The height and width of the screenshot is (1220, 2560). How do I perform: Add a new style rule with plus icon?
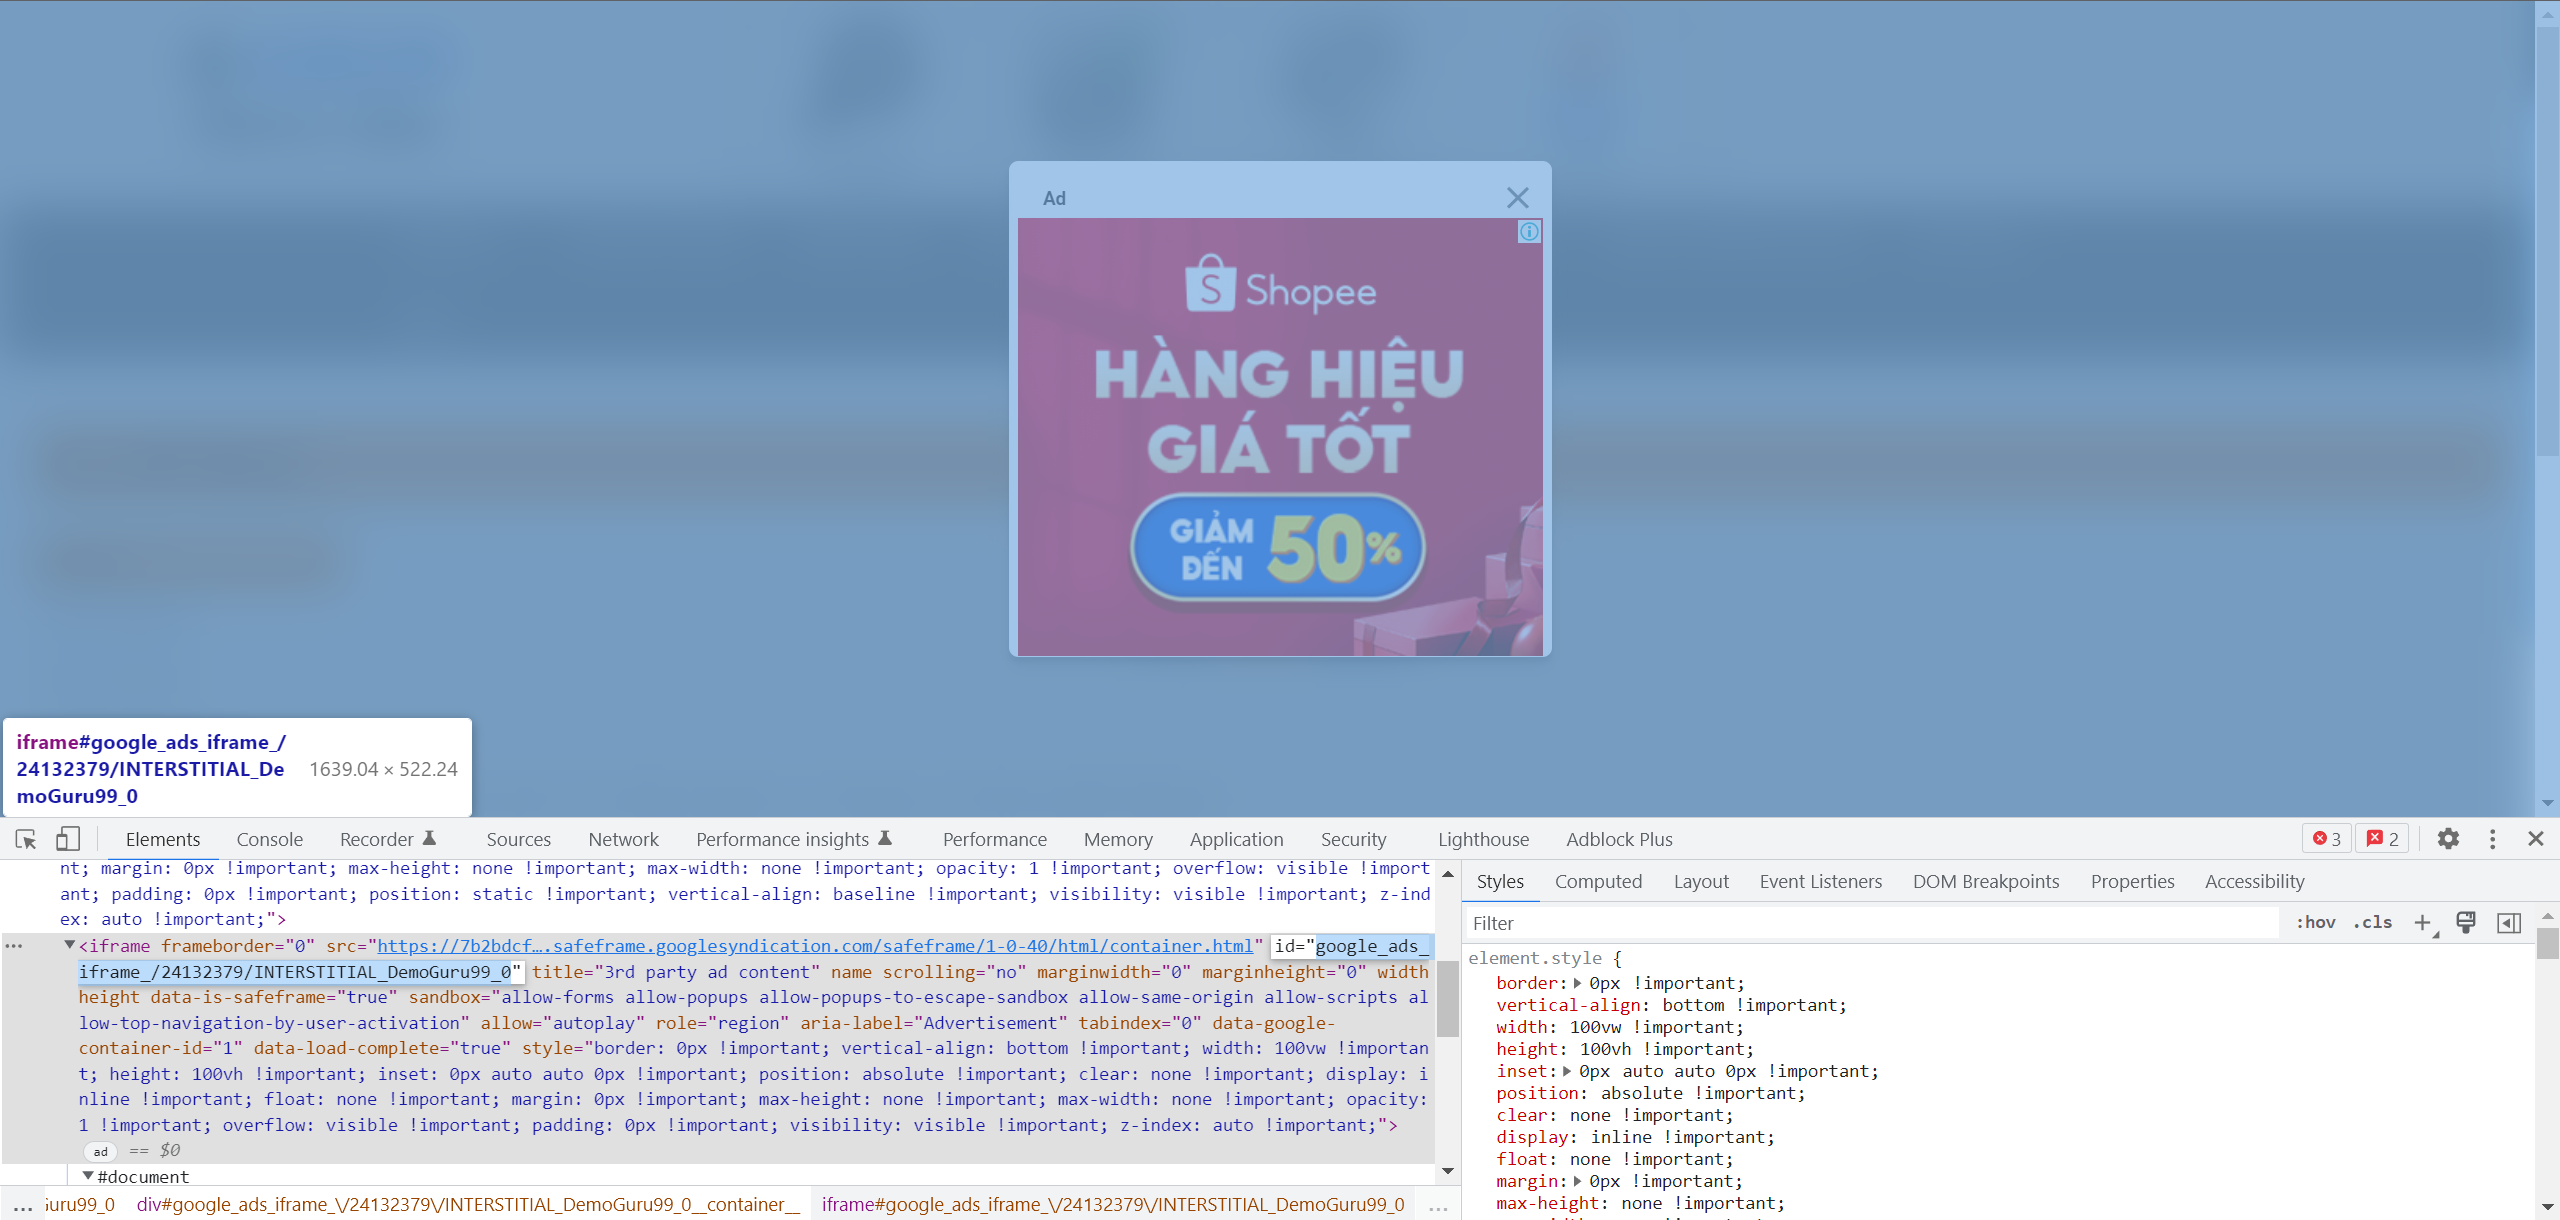2422,923
